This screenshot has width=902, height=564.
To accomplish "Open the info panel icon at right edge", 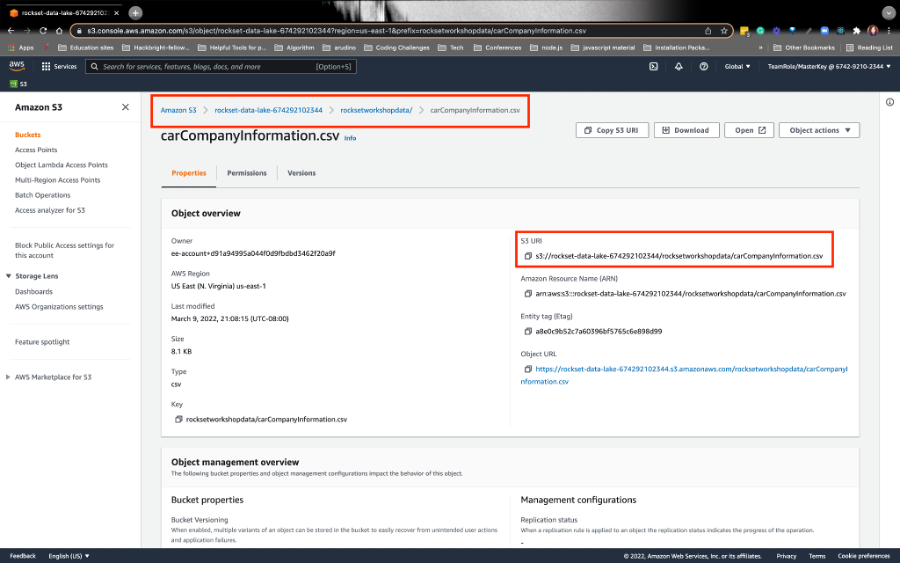I will [x=890, y=102].
